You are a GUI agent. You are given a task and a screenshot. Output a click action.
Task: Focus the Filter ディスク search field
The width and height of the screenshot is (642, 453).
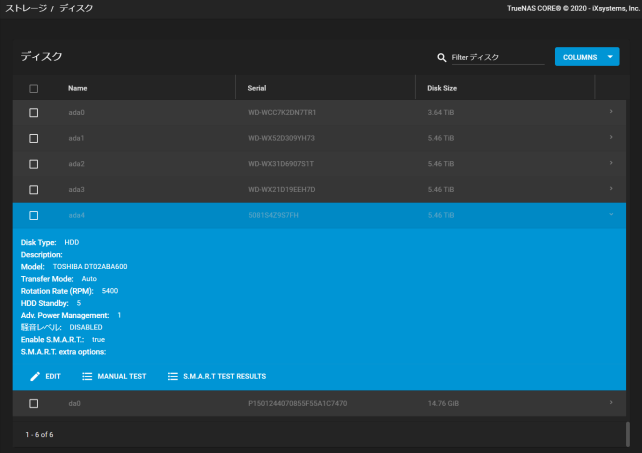tap(498, 58)
